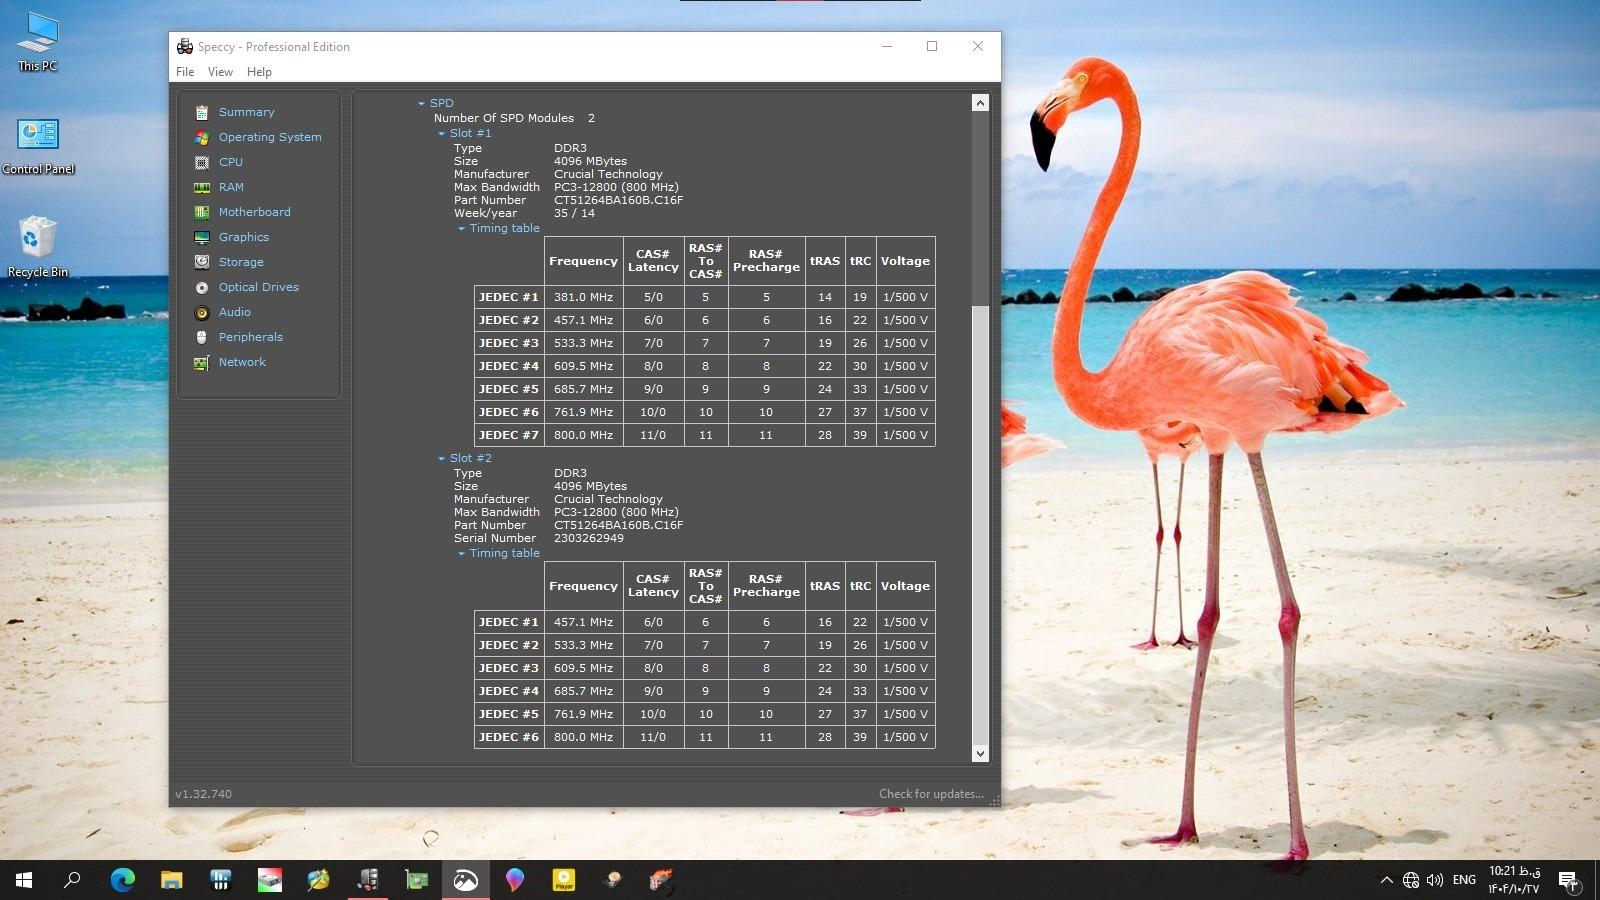Open Microsoft Edge from the taskbar
The height and width of the screenshot is (900, 1600).
click(122, 880)
